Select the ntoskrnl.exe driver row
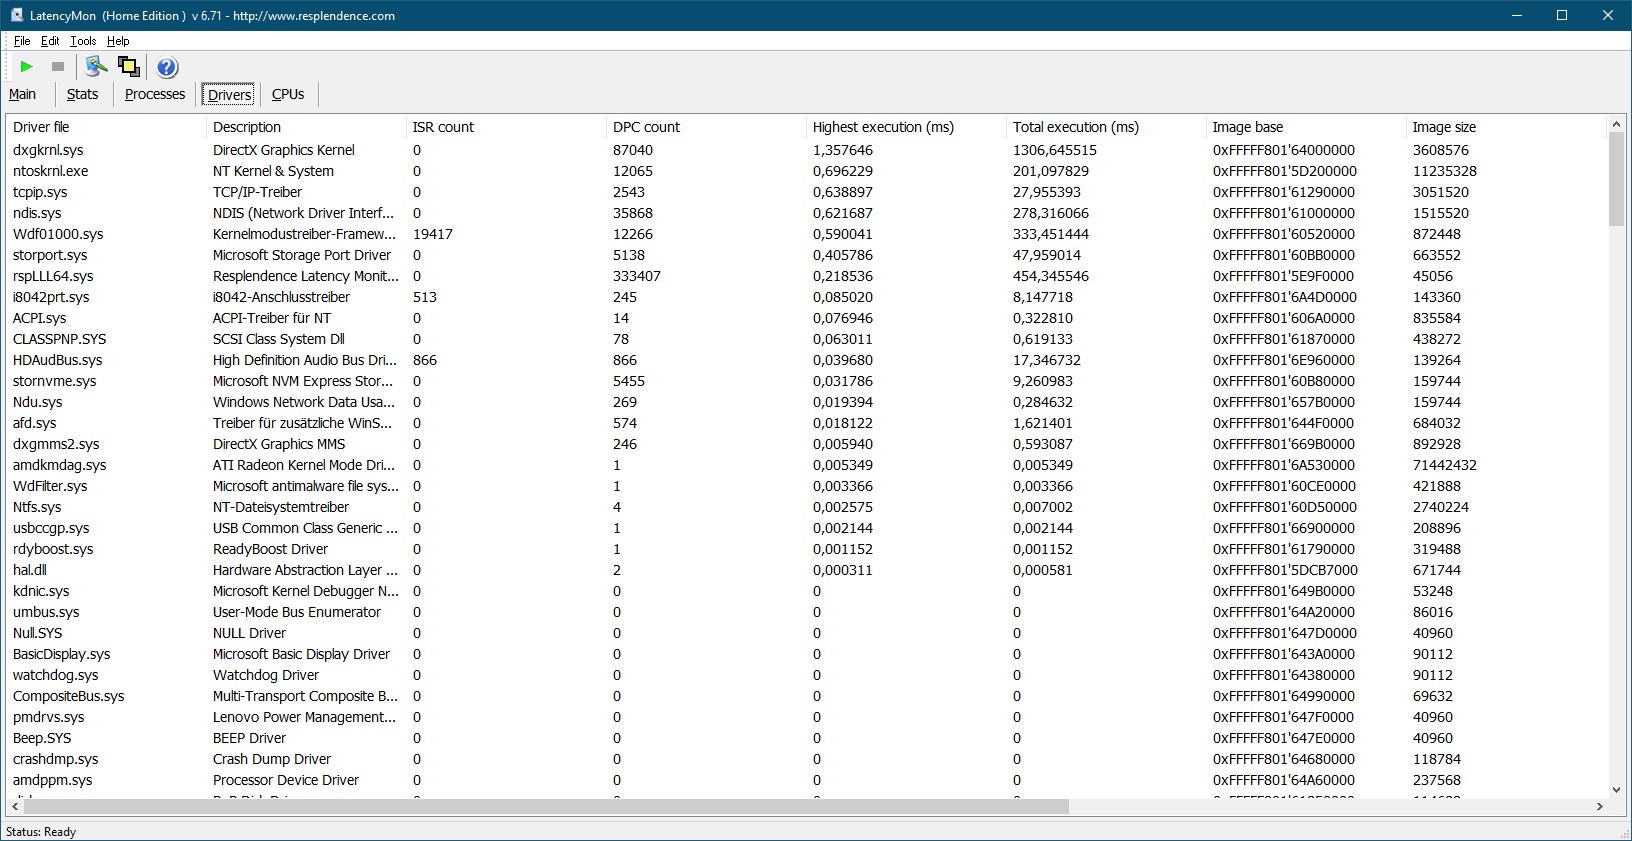1632x841 pixels. pyautogui.click(x=807, y=171)
